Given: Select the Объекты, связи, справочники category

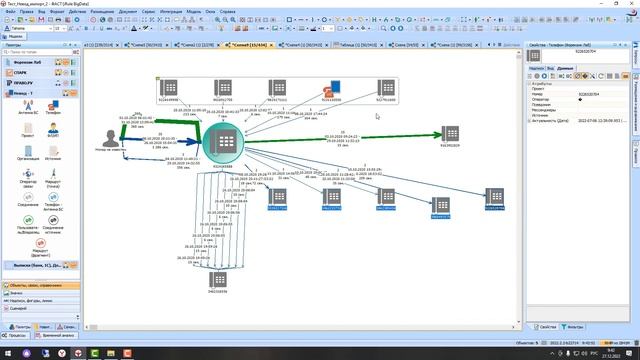Looking at the screenshot, I should click(x=41, y=285).
